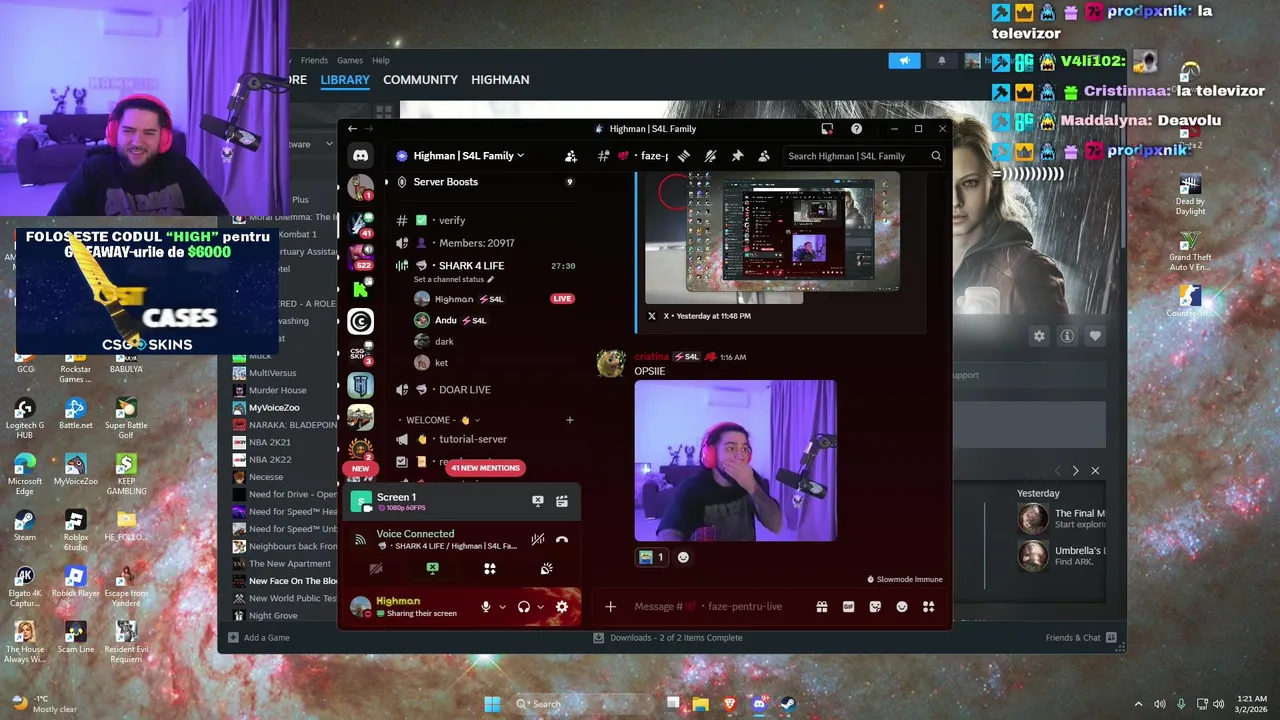Screen dimensions: 1280x720
Task: Click Steam announcements megaphone button
Action: pyautogui.click(x=904, y=61)
